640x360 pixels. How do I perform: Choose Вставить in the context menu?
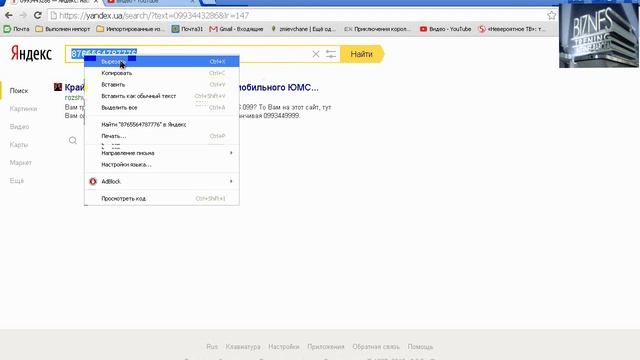click(162, 84)
